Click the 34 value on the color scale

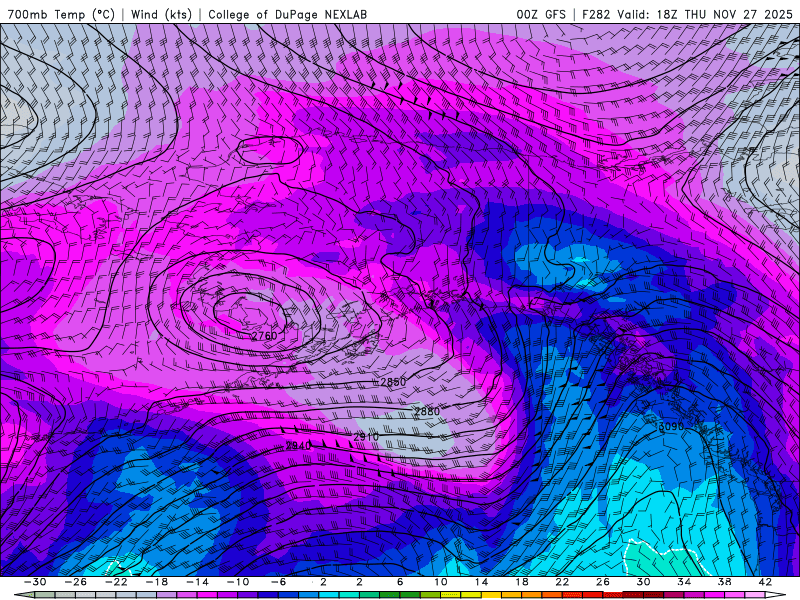point(684,582)
